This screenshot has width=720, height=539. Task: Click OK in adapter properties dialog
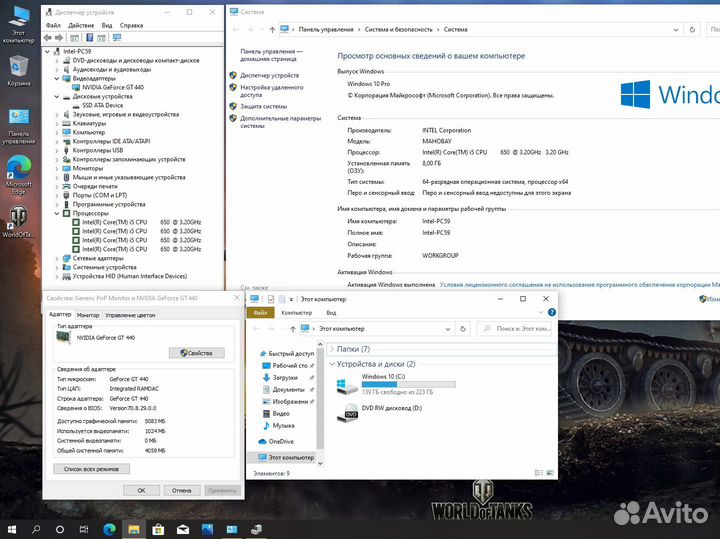point(141,490)
